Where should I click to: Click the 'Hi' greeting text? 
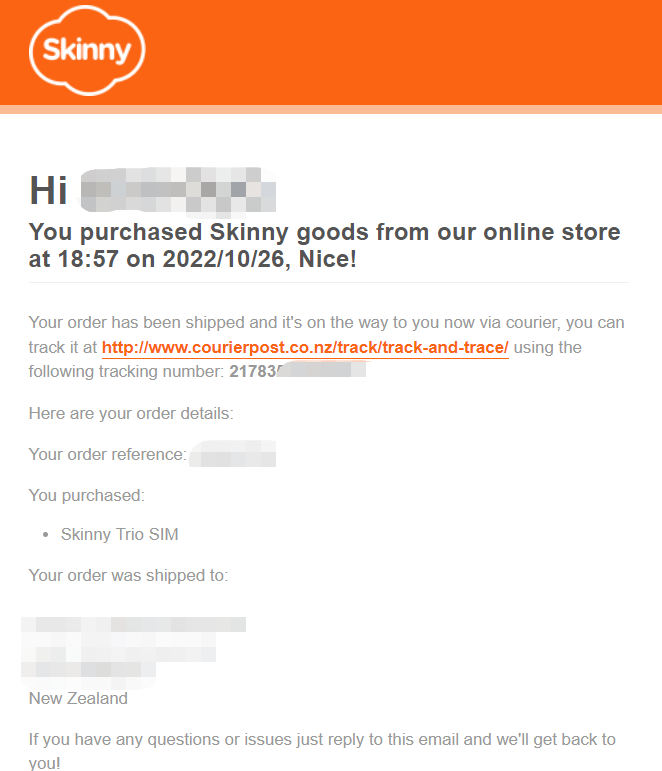tap(48, 191)
